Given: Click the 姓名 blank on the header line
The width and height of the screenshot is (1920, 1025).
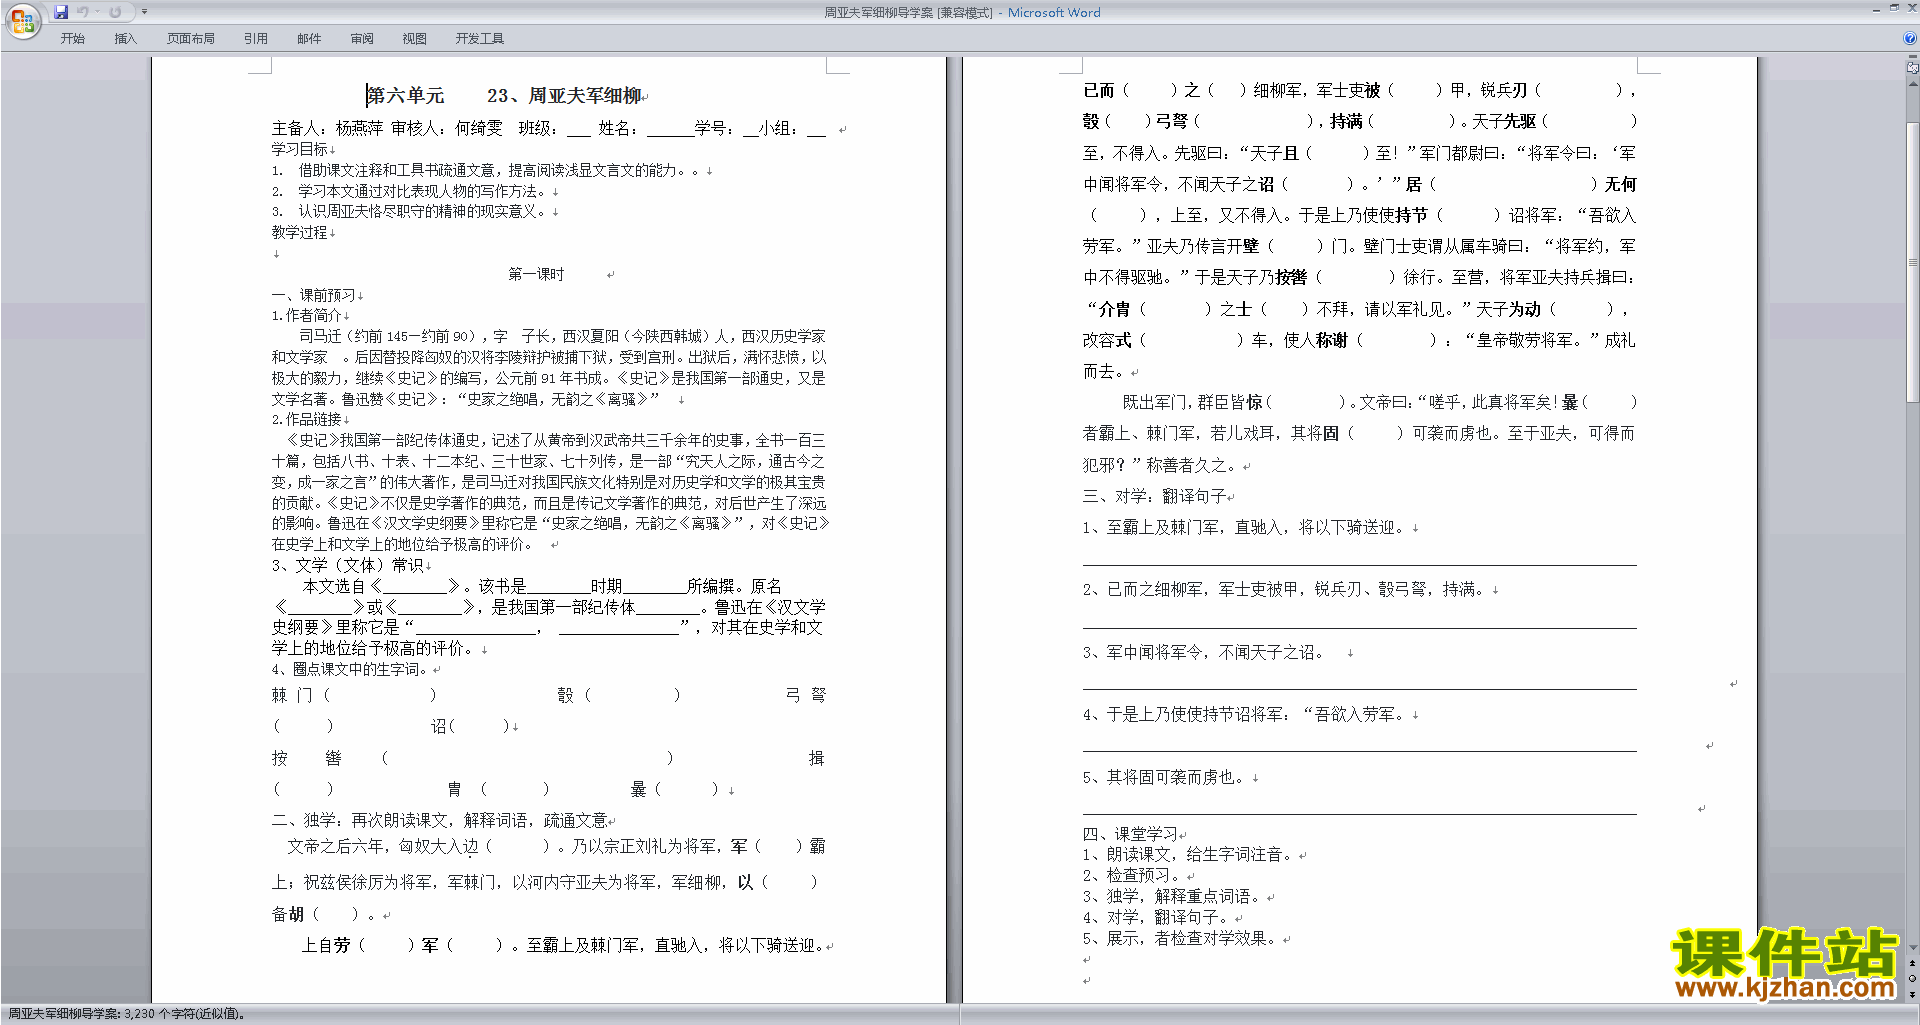Looking at the screenshot, I should click(x=670, y=129).
